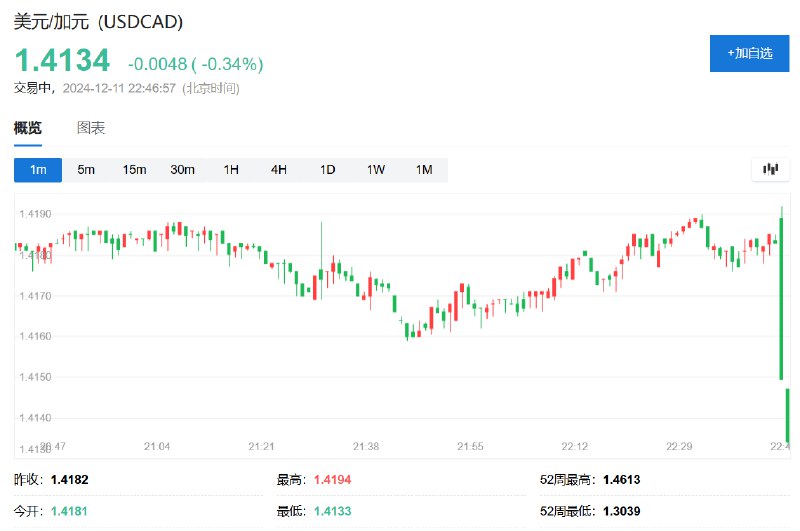This screenshot has height=531, width=800.
Task: Select the 30m timeframe
Action: coord(182,170)
